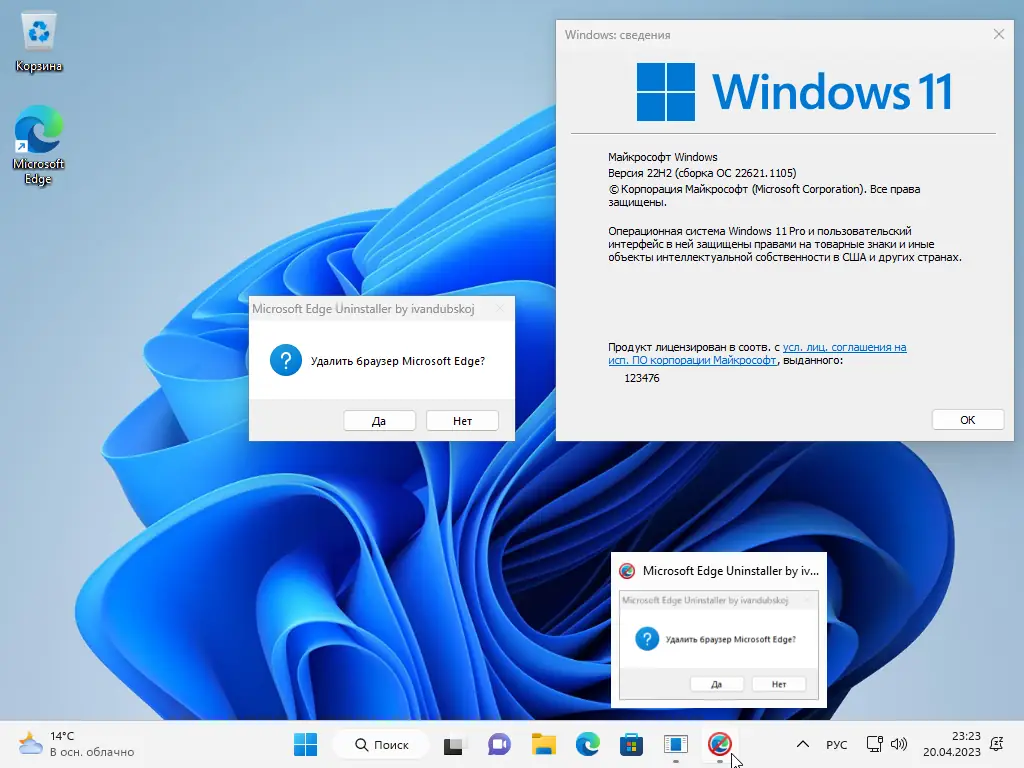
Task: Click the Edge Uninstaller icon on the taskbar
Action: pos(720,744)
